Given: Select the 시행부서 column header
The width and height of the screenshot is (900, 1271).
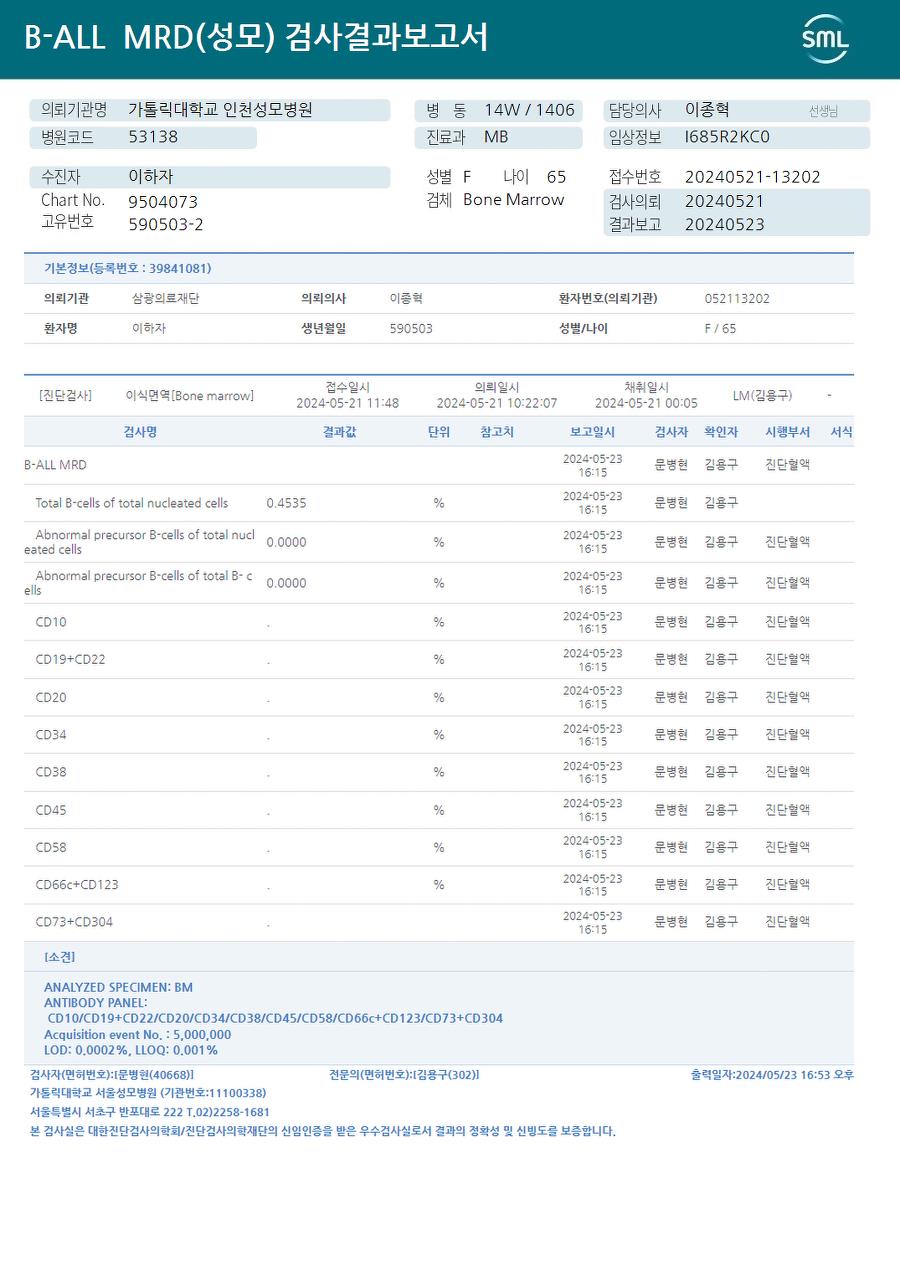Looking at the screenshot, I should 787,432.
